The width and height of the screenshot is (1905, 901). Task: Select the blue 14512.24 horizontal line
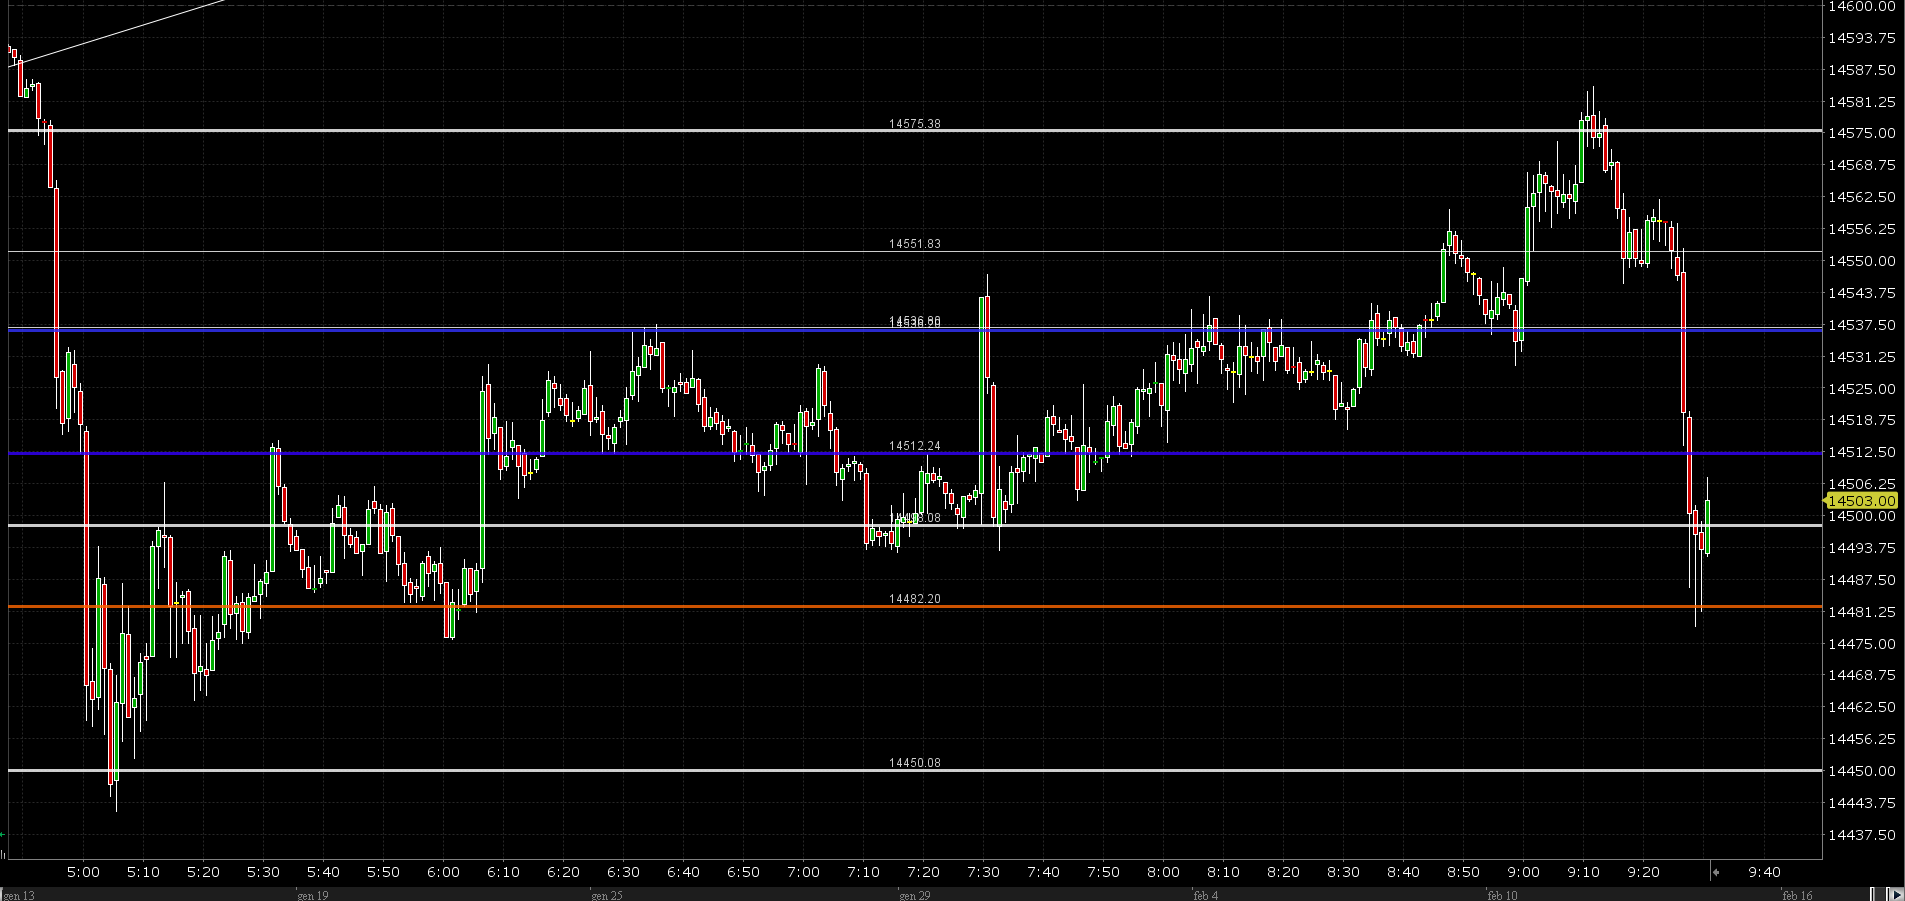600,454
